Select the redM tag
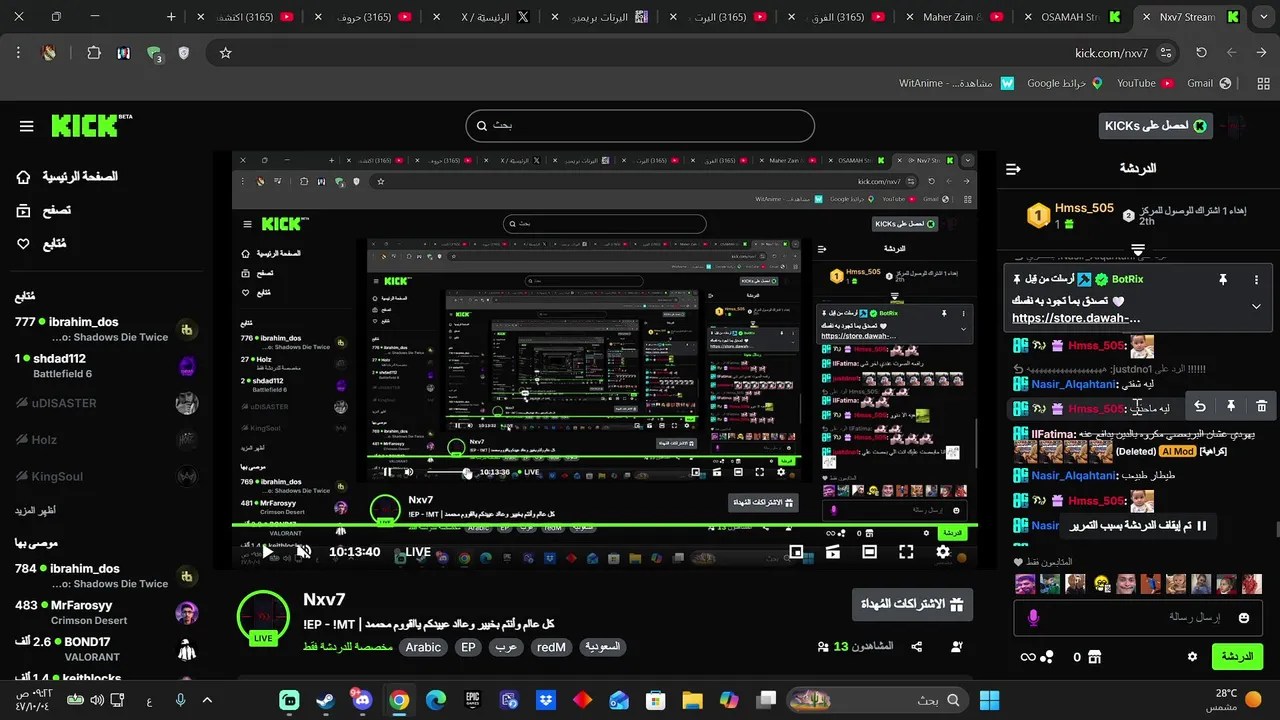This screenshot has width=1280, height=720. pyautogui.click(x=551, y=647)
